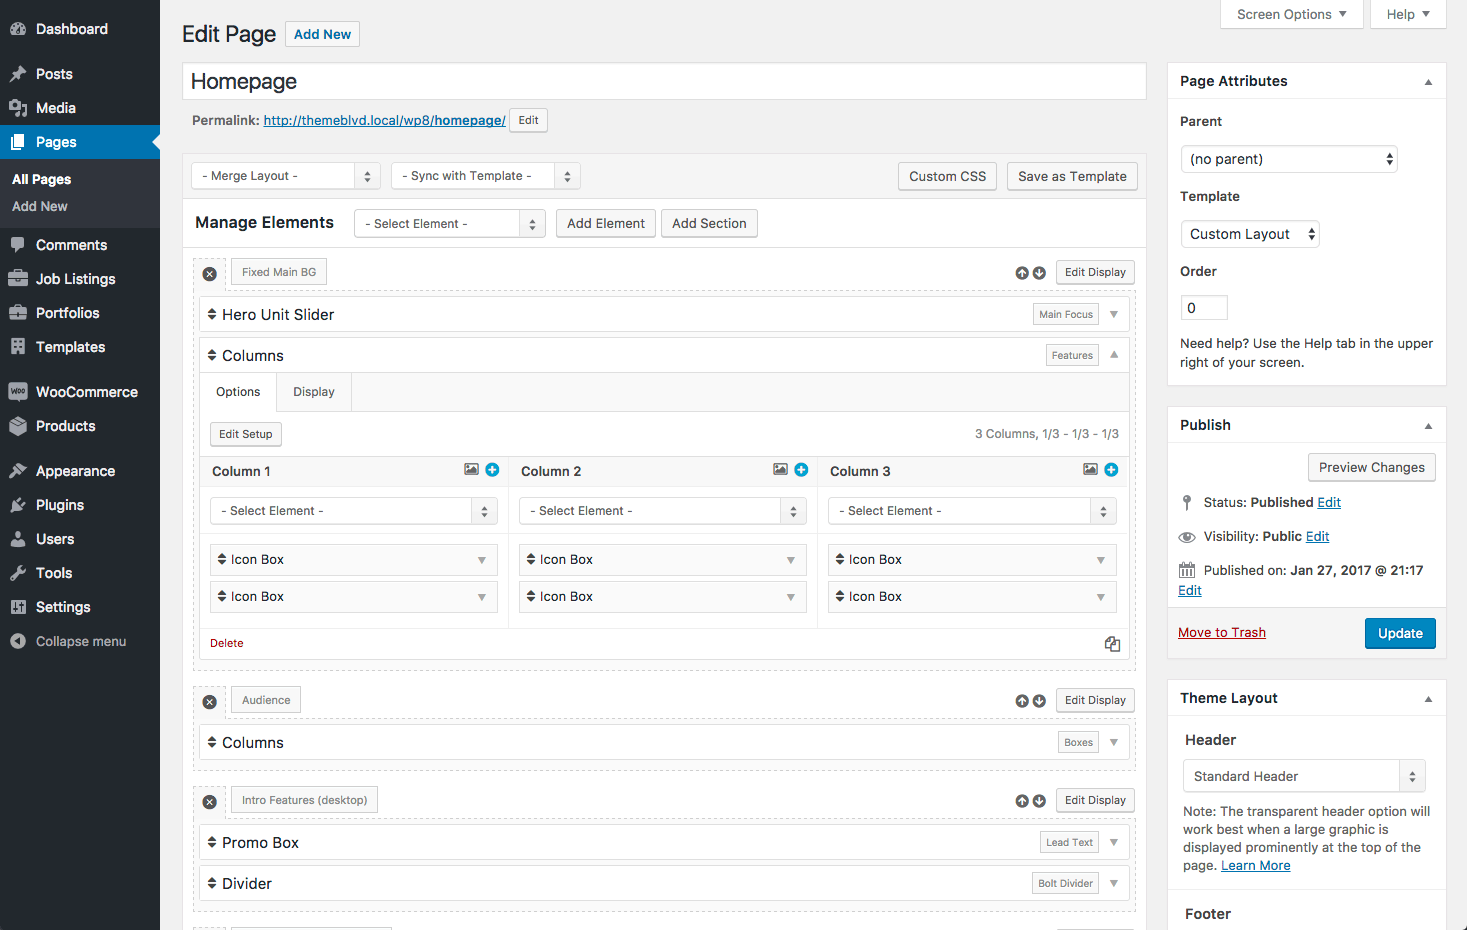Open Posts menu in sidebar
1467x930 pixels.
(80, 74)
